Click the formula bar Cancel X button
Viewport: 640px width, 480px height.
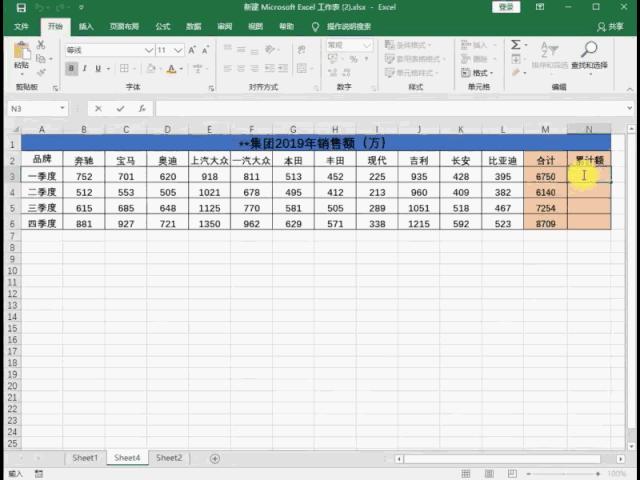[98, 109]
